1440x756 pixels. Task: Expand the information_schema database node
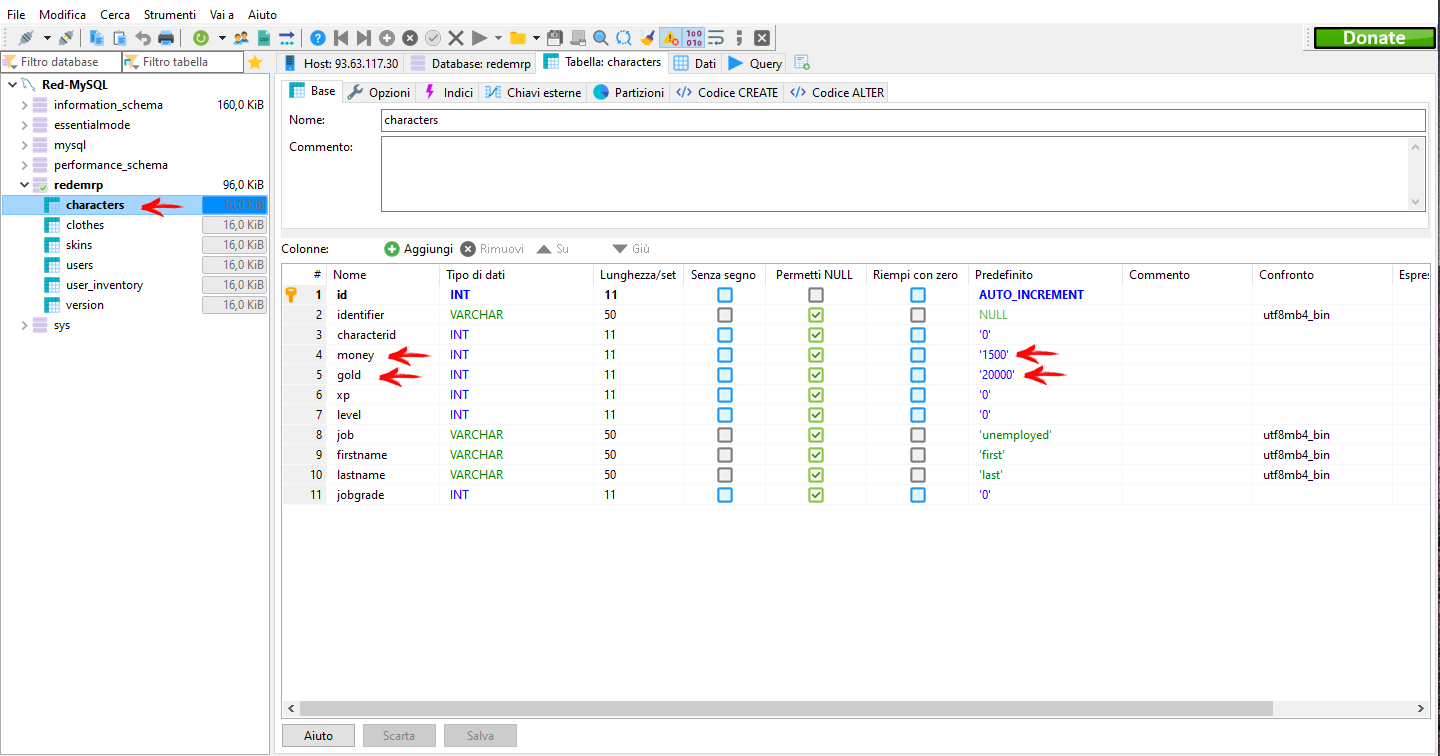click(24, 105)
